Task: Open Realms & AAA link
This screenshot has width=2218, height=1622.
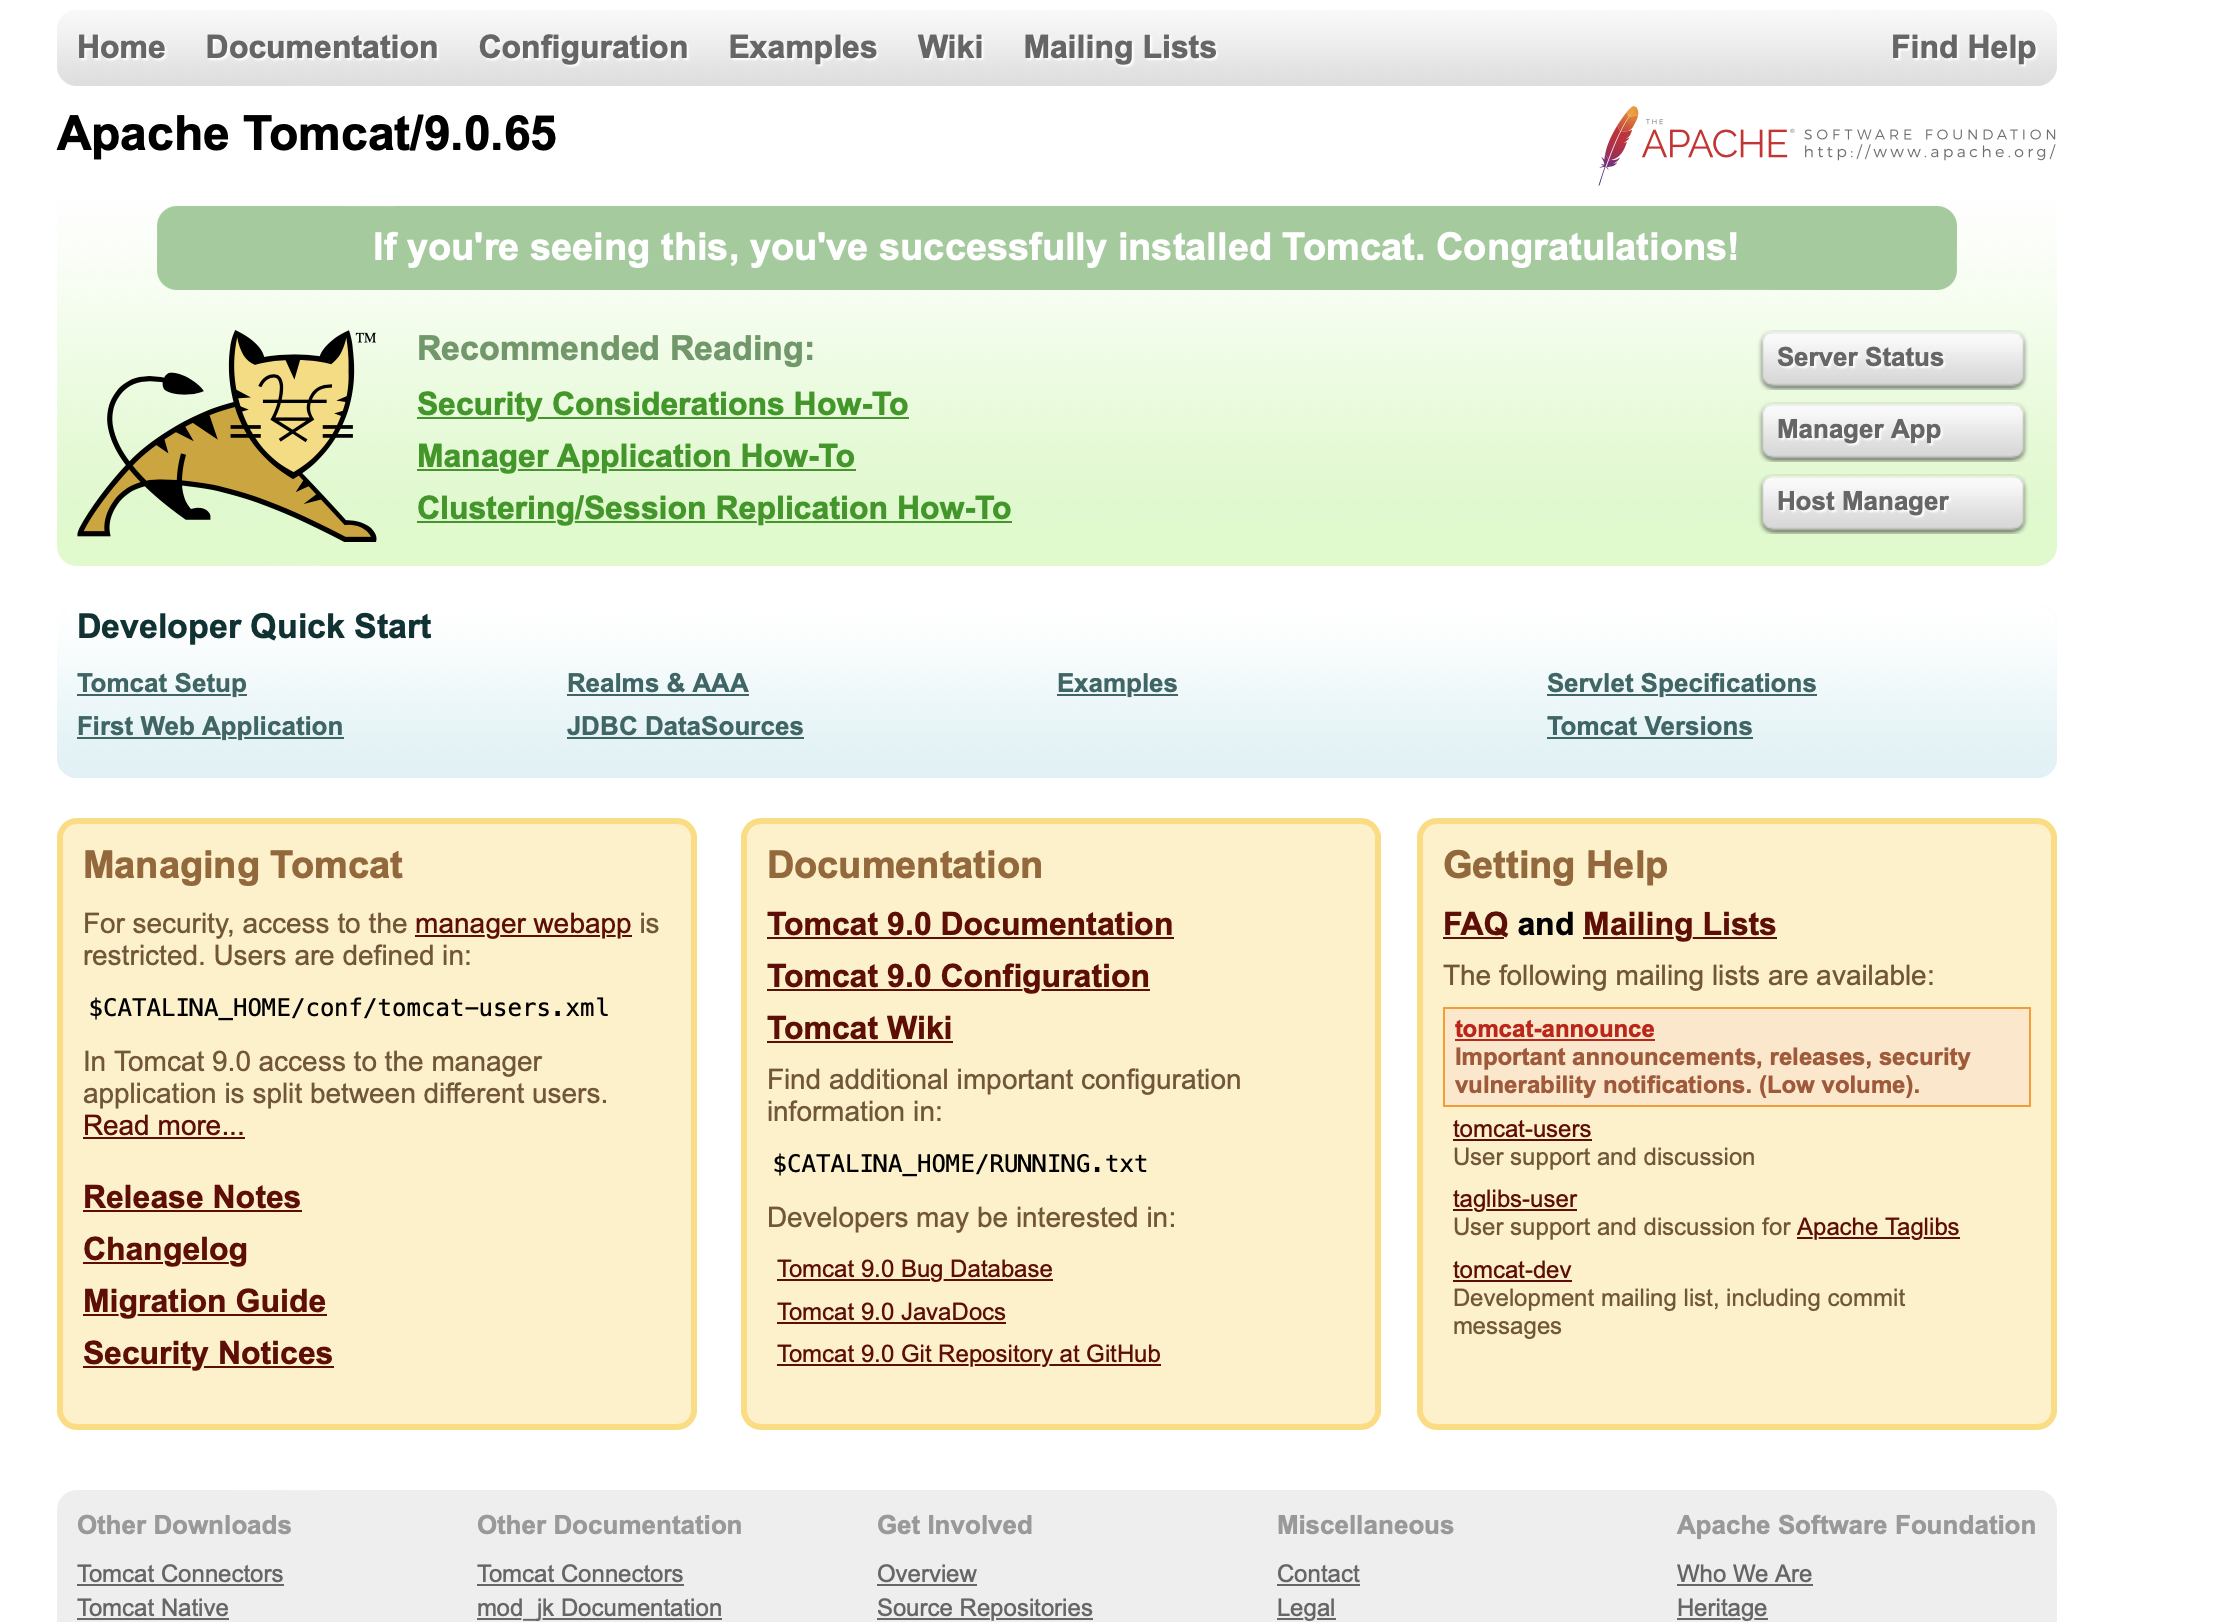Action: pos(657,683)
